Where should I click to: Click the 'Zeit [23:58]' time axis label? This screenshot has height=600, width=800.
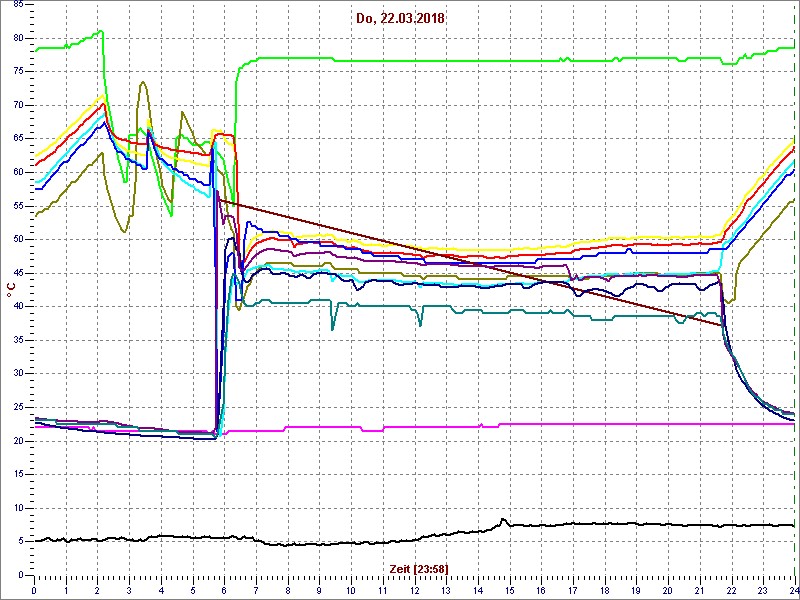418,568
